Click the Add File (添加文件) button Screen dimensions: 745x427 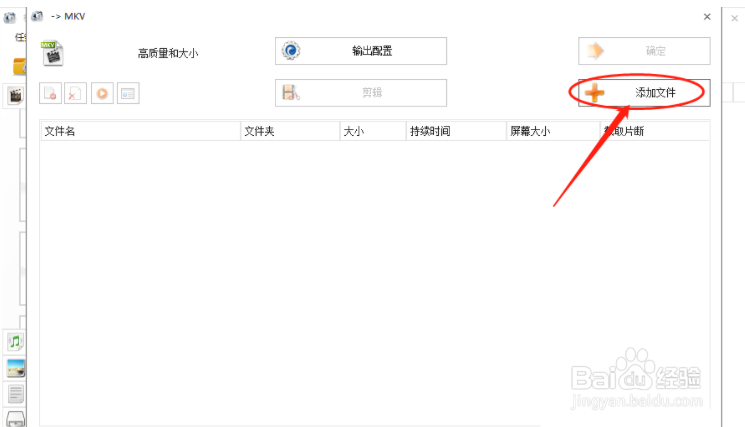(644, 93)
